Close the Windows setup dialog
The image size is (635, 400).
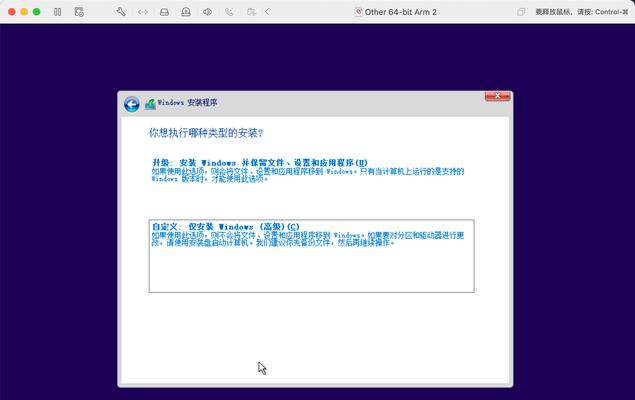[497, 96]
